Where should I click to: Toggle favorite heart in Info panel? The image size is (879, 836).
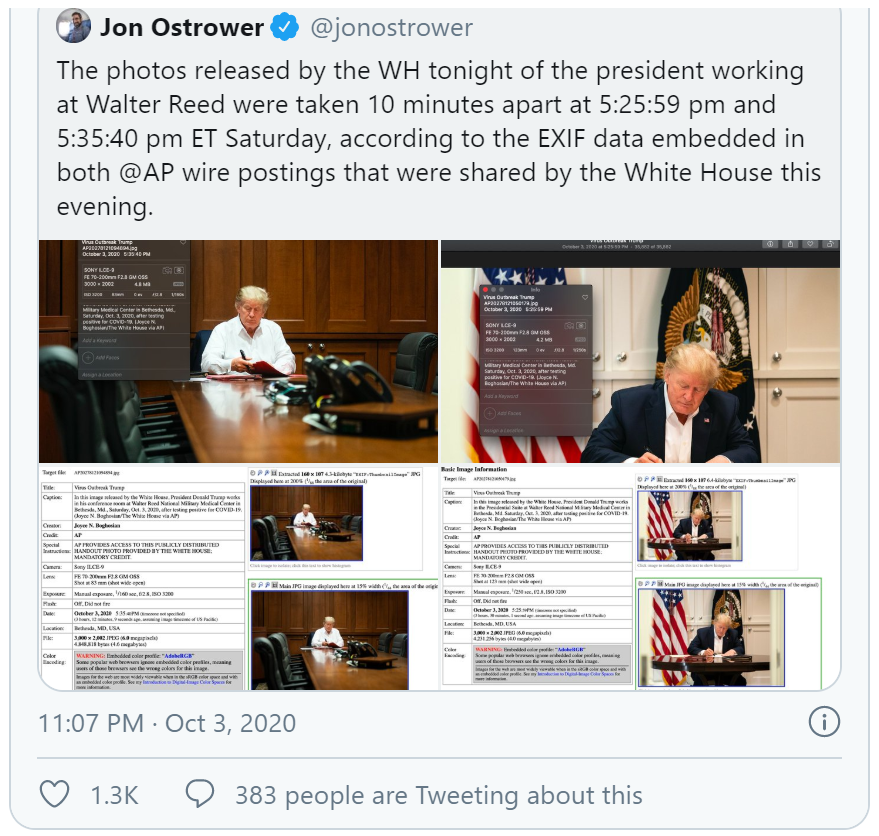585,298
